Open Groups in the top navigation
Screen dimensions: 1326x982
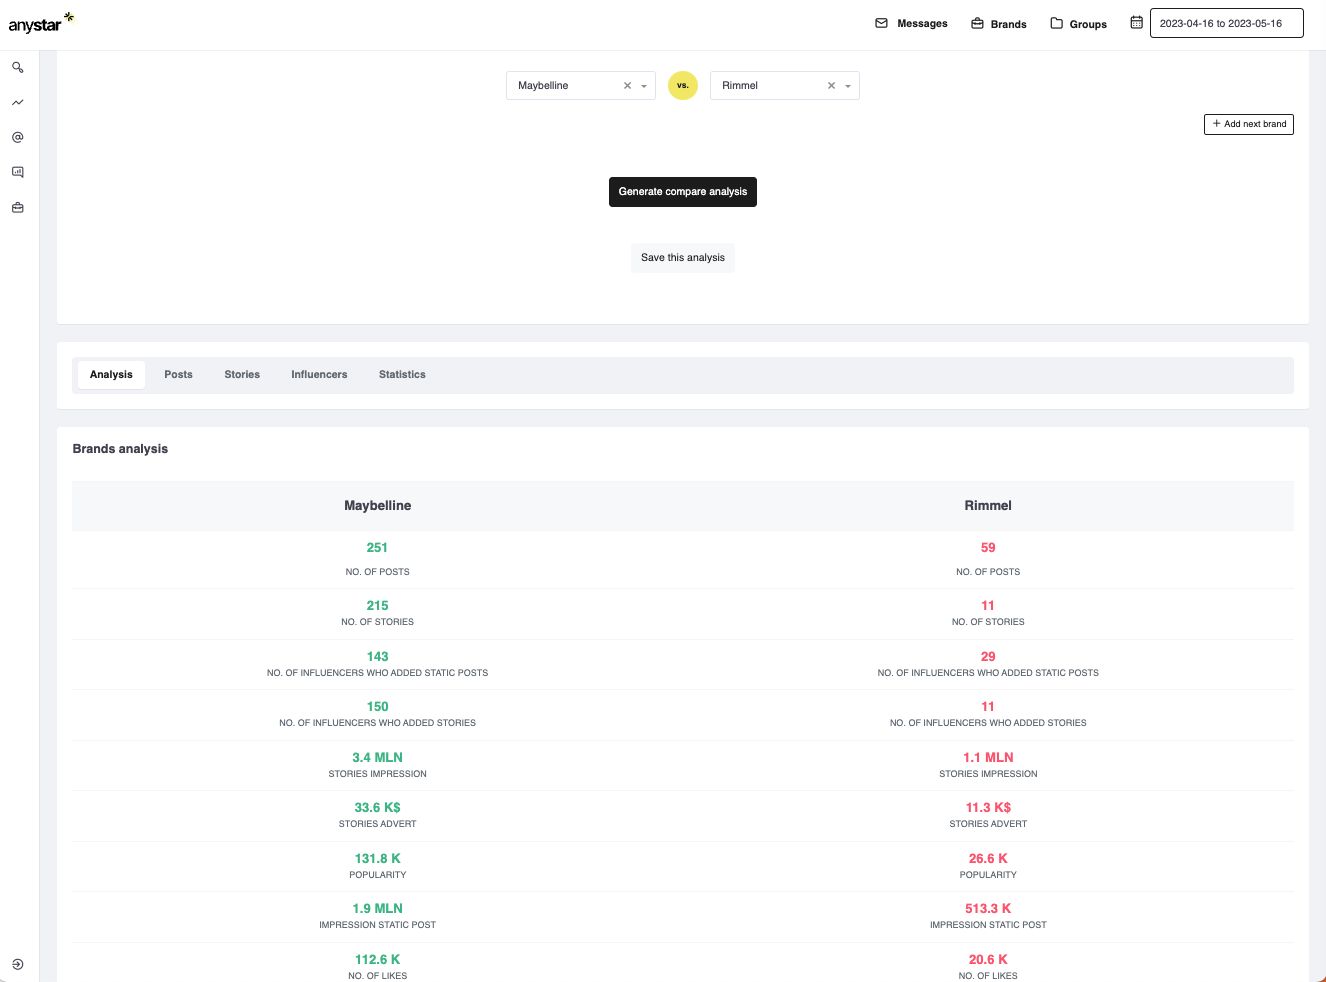tap(1078, 23)
